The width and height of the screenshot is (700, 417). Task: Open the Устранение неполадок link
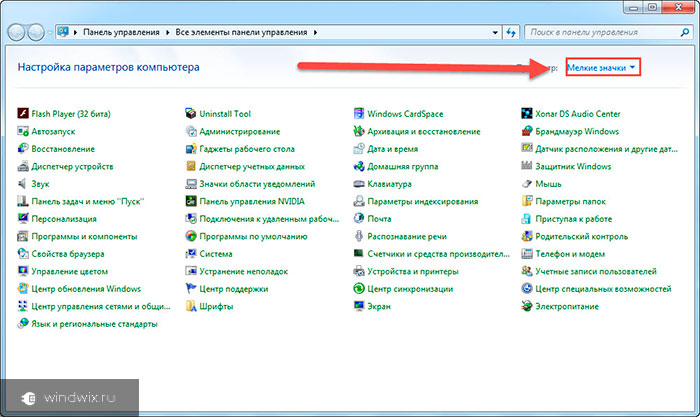click(x=243, y=271)
